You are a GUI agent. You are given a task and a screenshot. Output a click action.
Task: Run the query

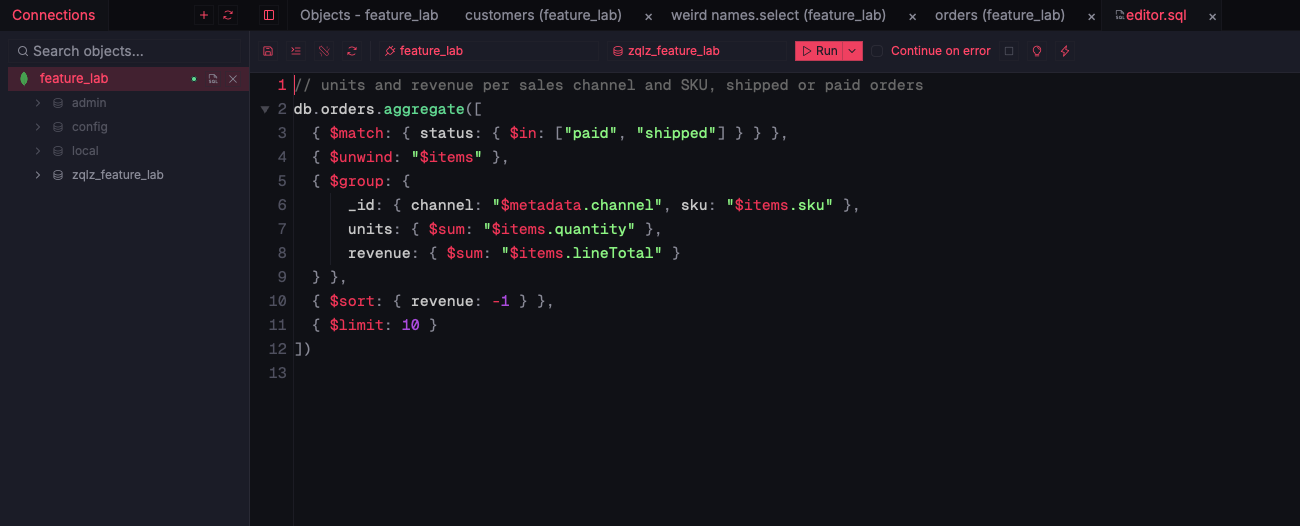click(820, 51)
